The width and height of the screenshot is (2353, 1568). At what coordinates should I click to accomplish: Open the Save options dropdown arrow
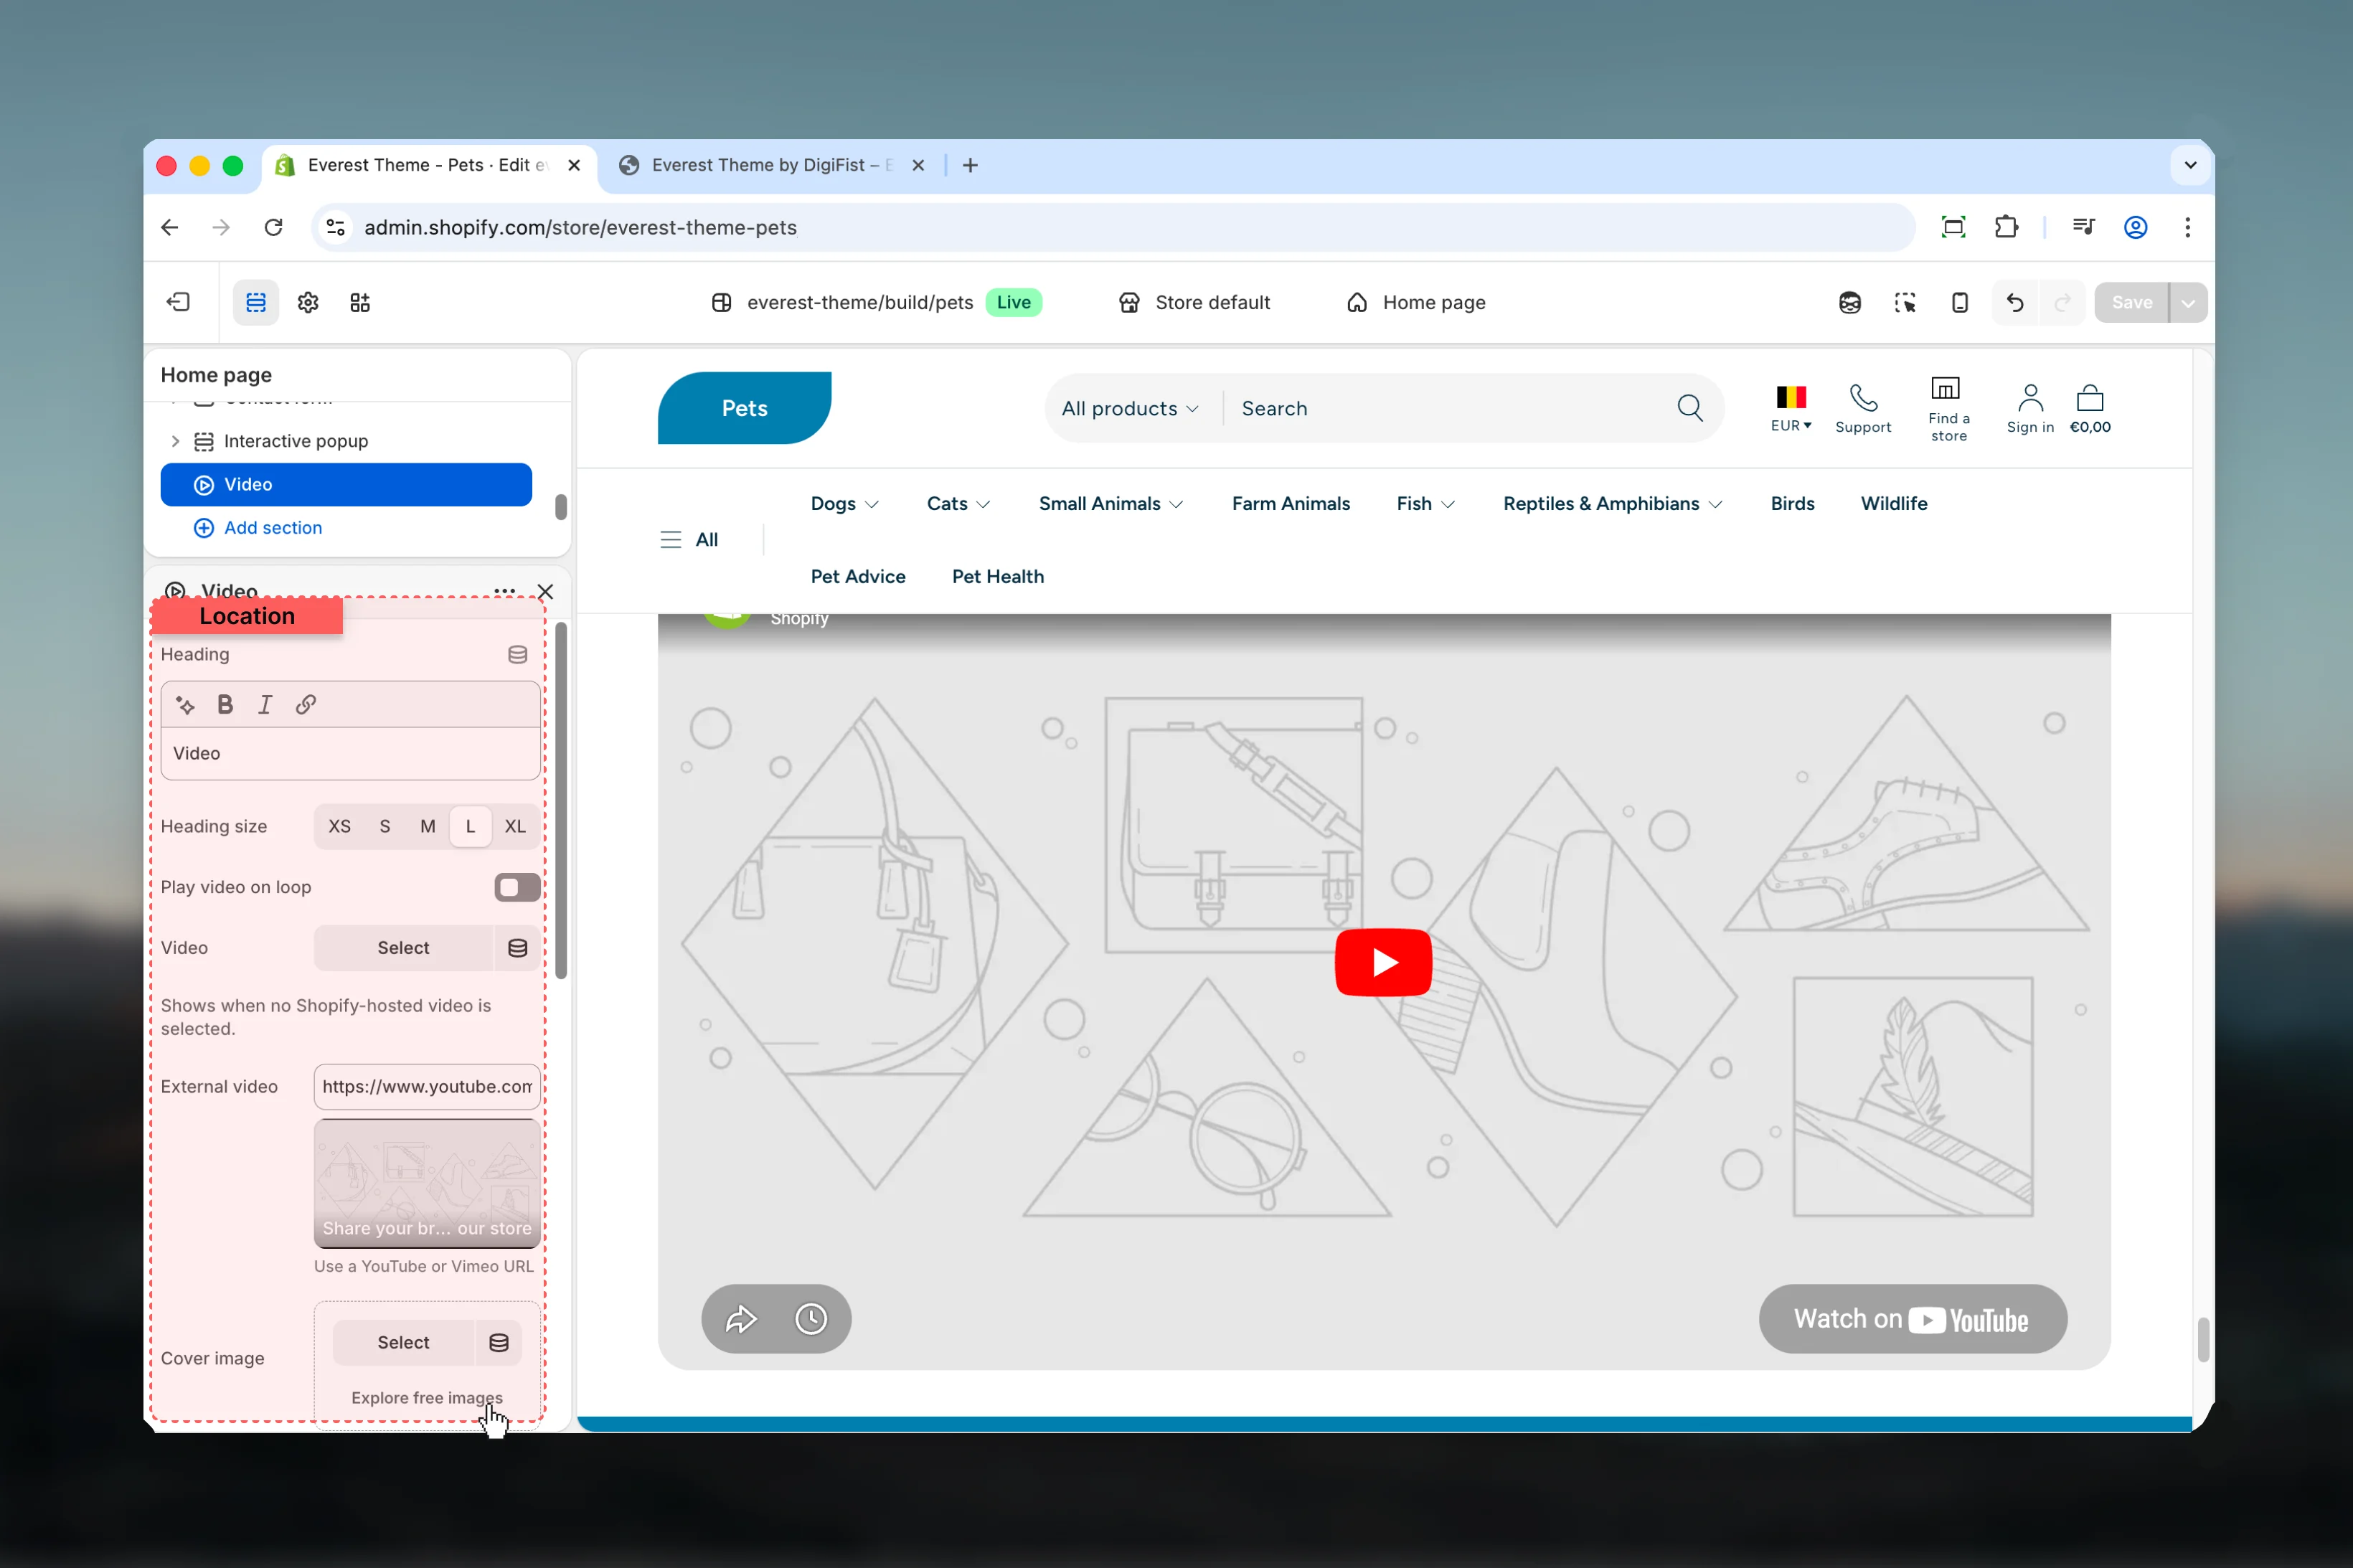tap(2188, 302)
